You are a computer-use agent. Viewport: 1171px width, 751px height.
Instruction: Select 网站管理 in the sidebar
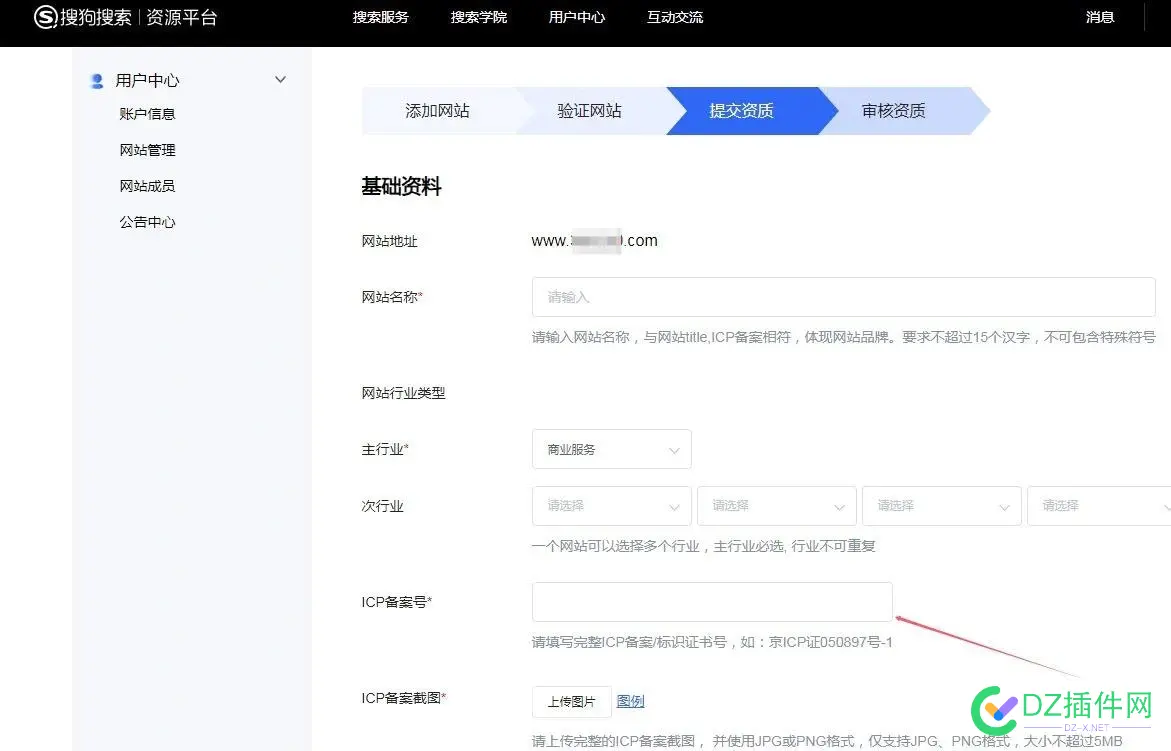tap(147, 149)
